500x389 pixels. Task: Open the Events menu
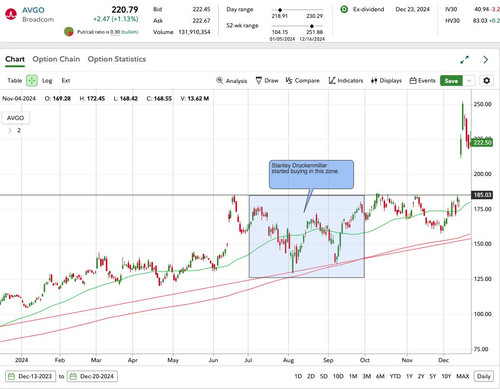(422, 81)
